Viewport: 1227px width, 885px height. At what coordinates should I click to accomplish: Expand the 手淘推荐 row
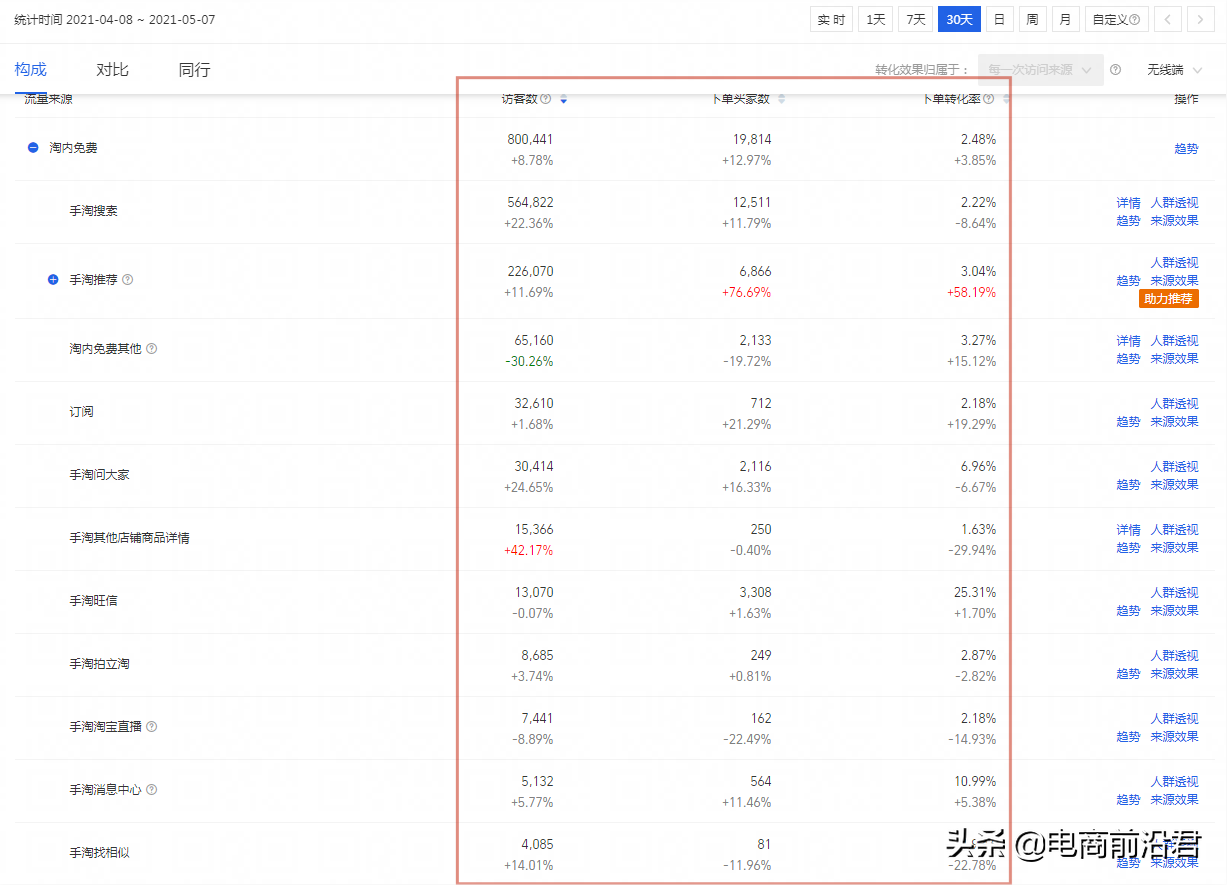pos(54,280)
